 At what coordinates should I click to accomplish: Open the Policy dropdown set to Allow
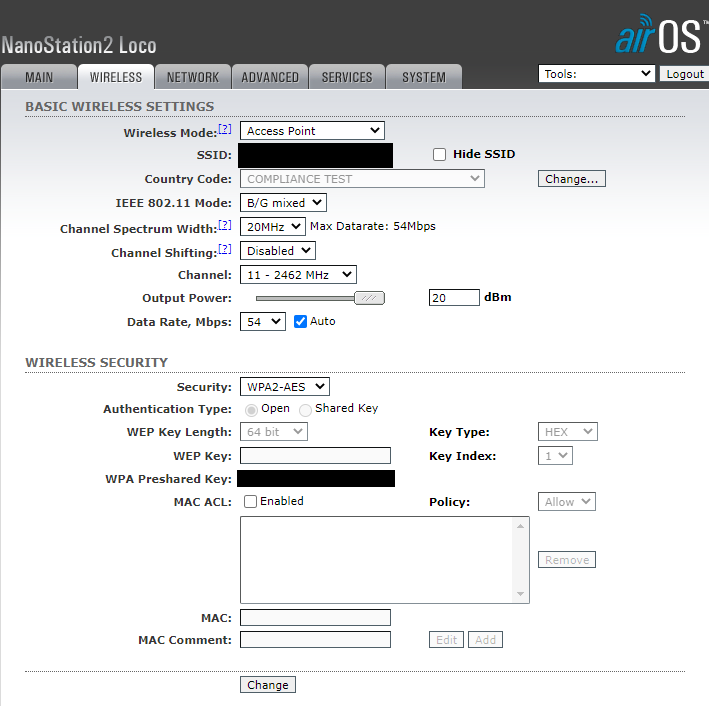(x=567, y=502)
